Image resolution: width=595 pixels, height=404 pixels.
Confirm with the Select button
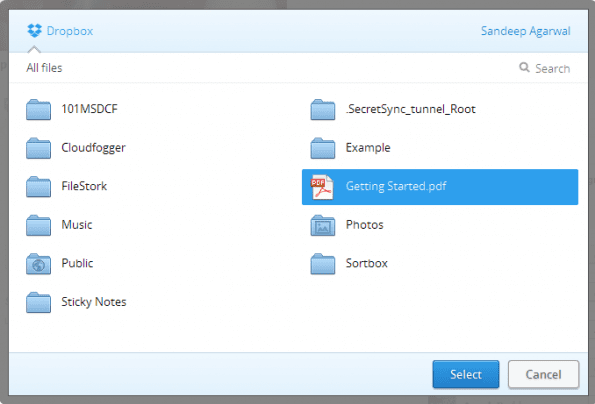point(466,374)
